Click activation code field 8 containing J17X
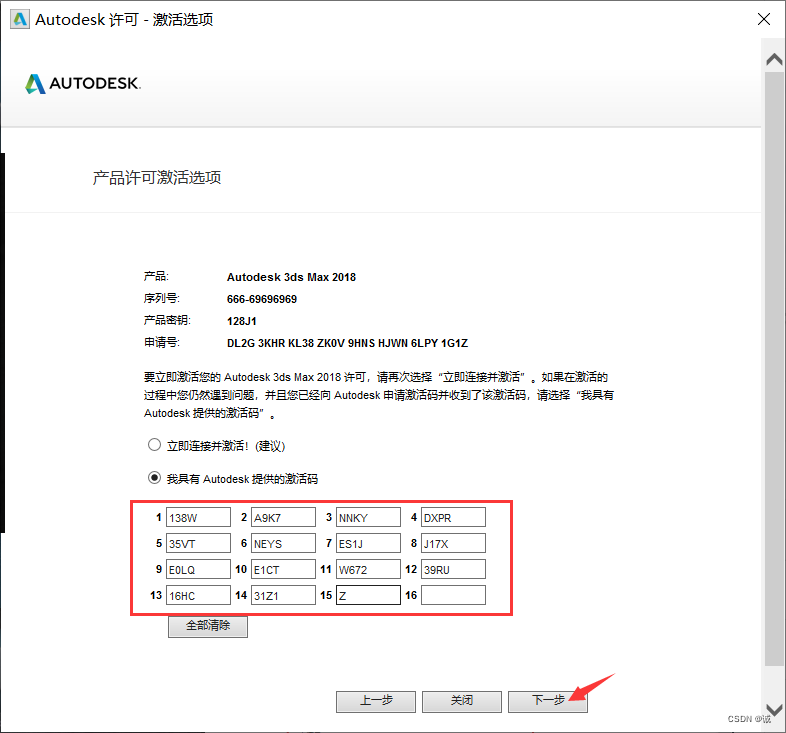Viewport: 786px width, 733px height. coord(453,543)
